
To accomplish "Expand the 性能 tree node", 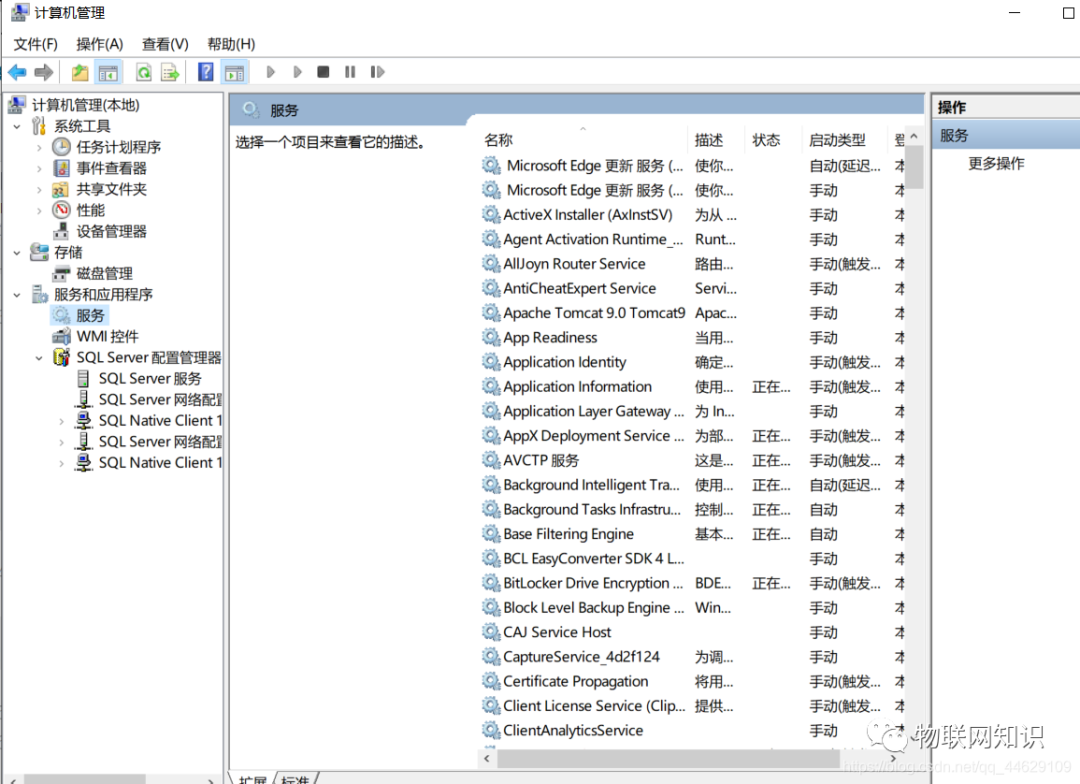I will tap(39, 210).
